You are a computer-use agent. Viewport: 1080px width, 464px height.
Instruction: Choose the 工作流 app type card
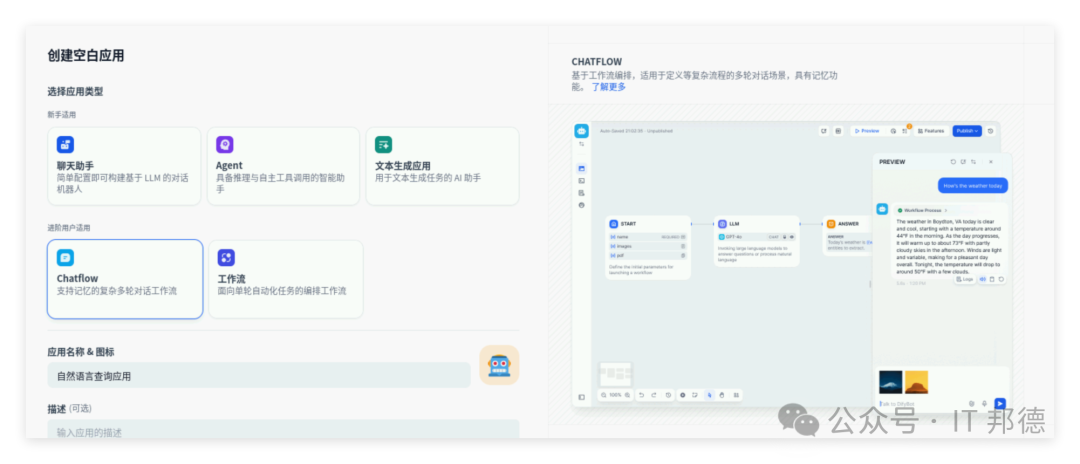(286, 279)
